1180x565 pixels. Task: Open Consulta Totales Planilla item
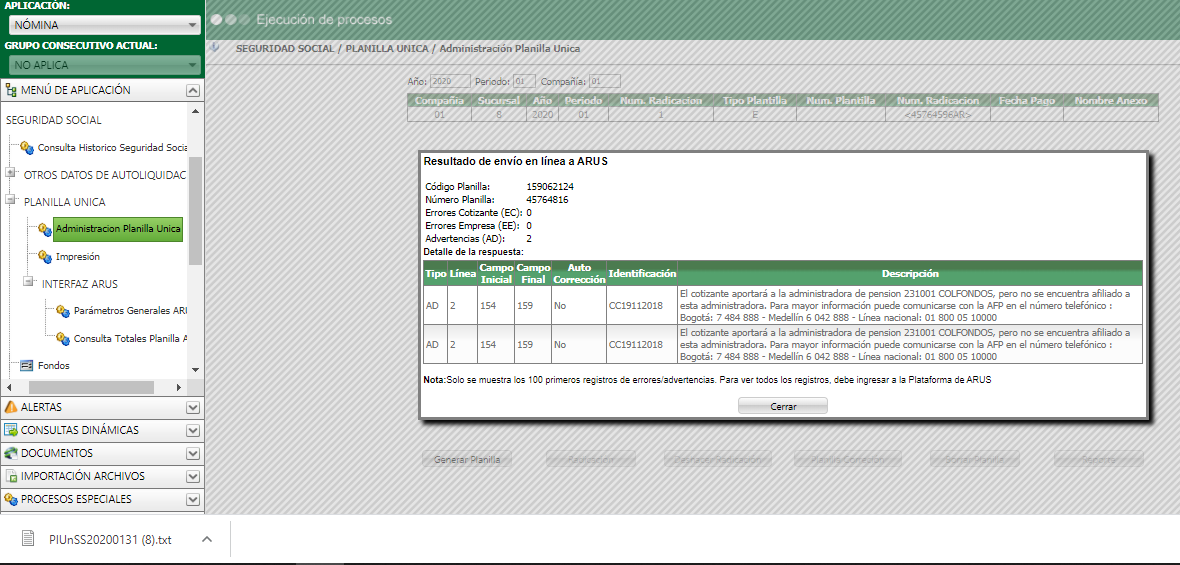(130, 339)
